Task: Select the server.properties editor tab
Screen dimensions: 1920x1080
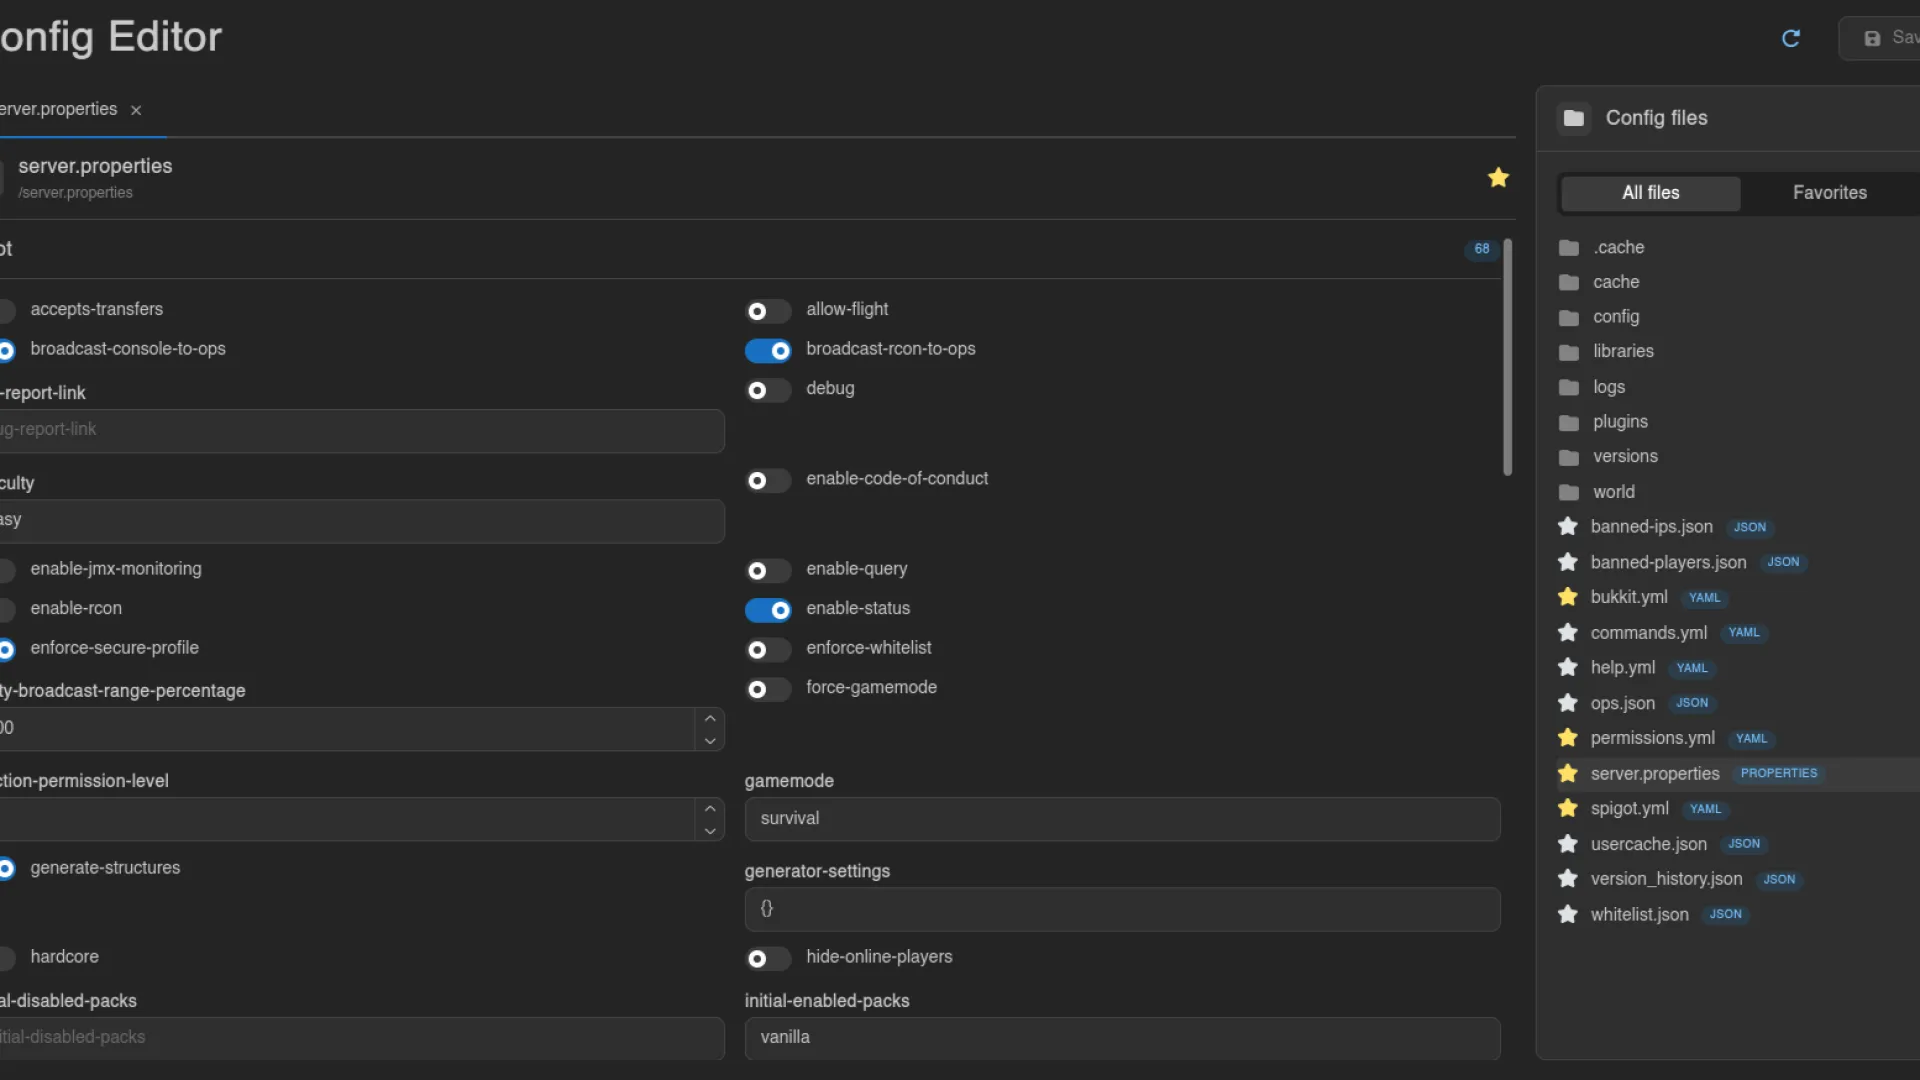Action: coord(59,109)
